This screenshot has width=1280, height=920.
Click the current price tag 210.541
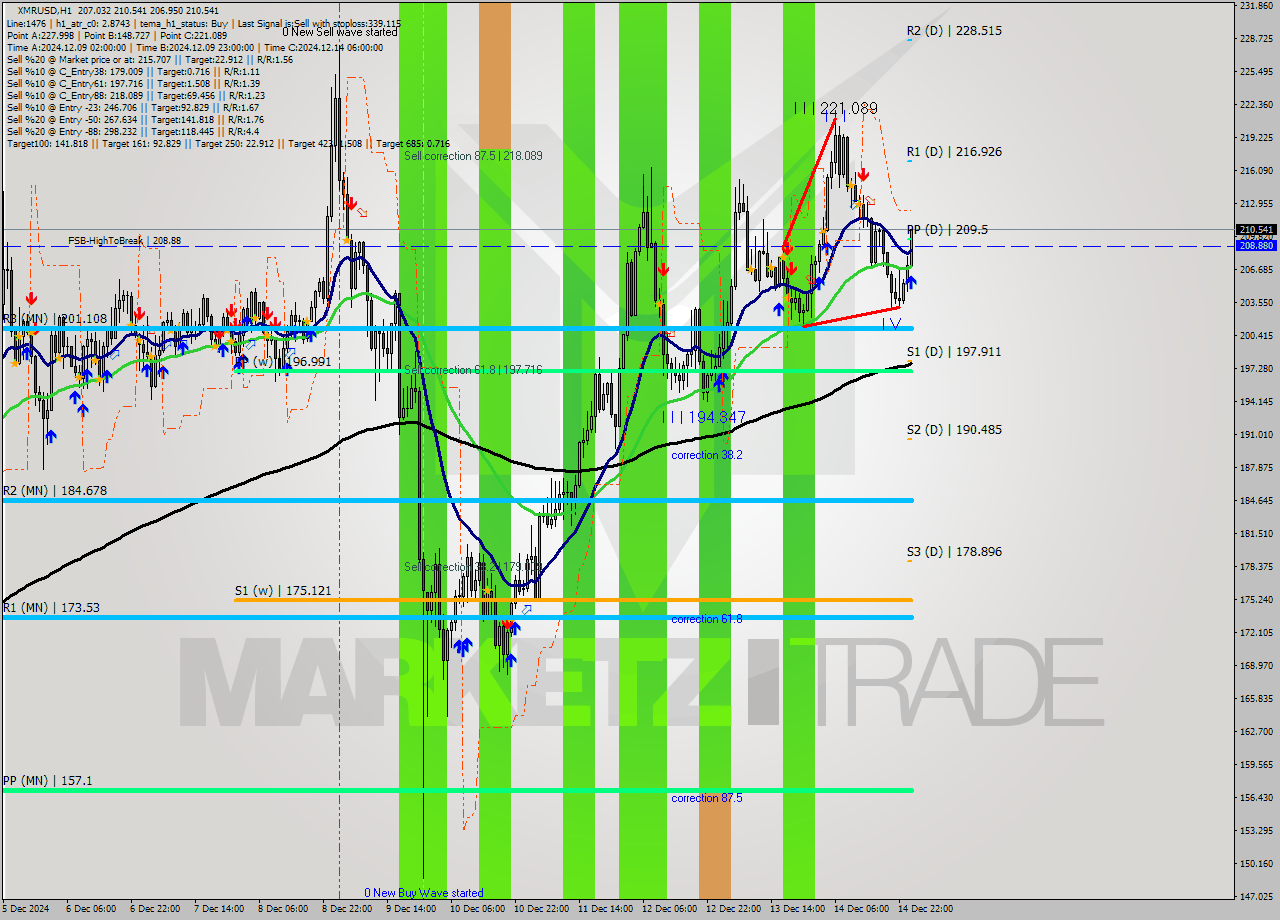(x=1256, y=229)
